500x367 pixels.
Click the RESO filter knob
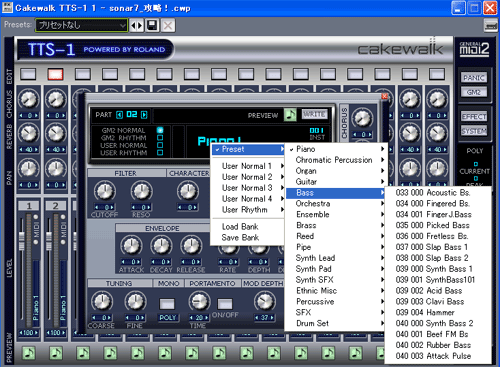click(141, 192)
